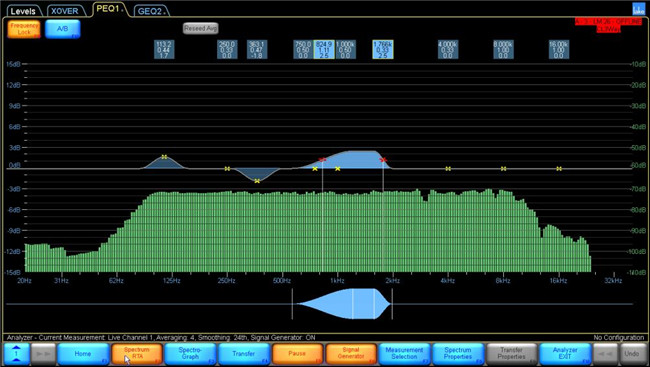Toggle the Signal Generator off
Viewport: 650px width, 367px height.
(x=351, y=354)
